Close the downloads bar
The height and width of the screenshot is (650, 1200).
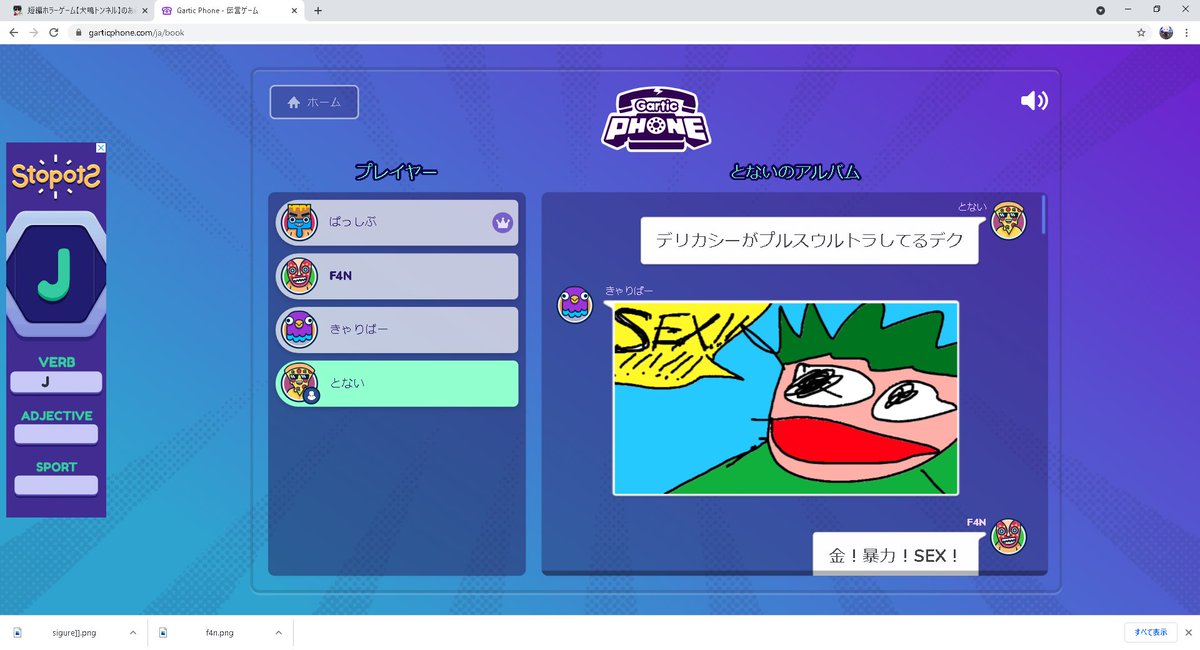pyautogui.click(x=1187, y=632)
